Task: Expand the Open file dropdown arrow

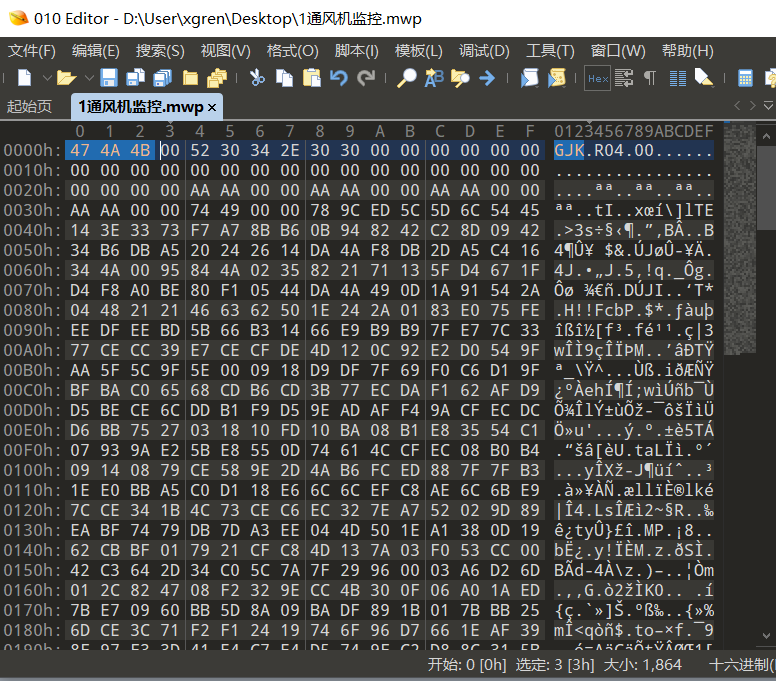Action: pyautogui.click(x=89, y=78)
